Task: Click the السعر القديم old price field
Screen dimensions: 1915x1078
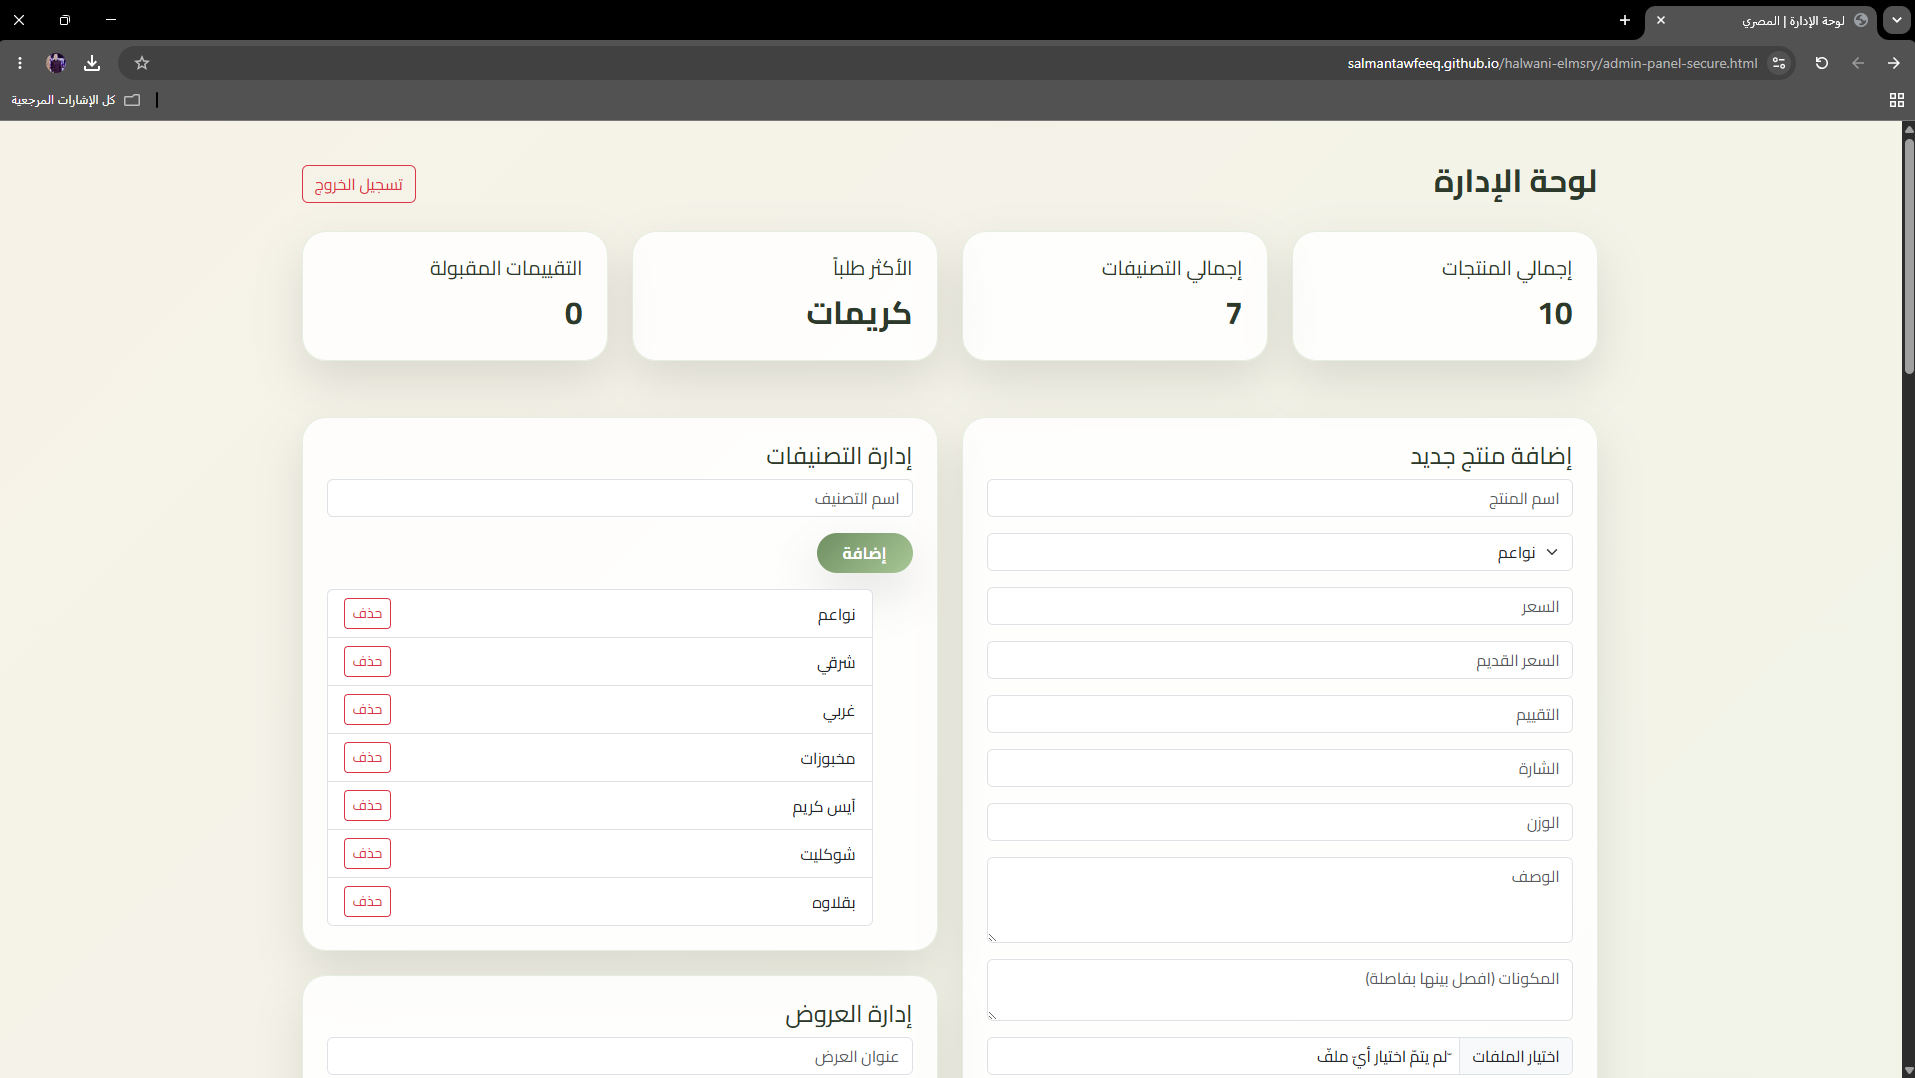Action: [1279, 660]
